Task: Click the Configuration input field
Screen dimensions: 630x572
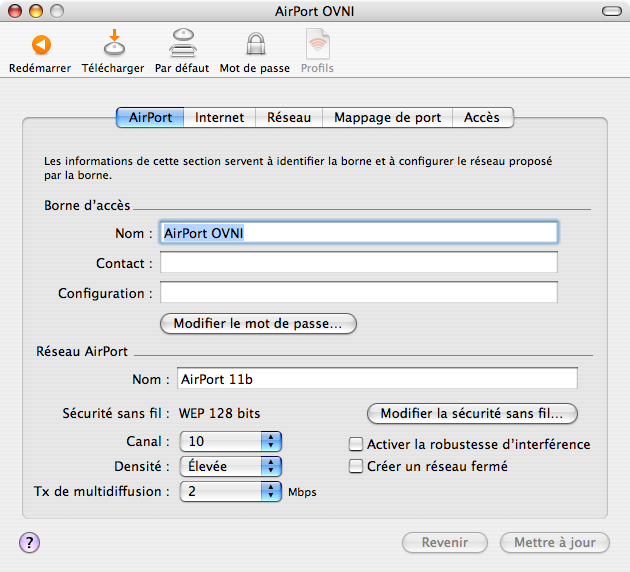Action: [x=359, y=292]
